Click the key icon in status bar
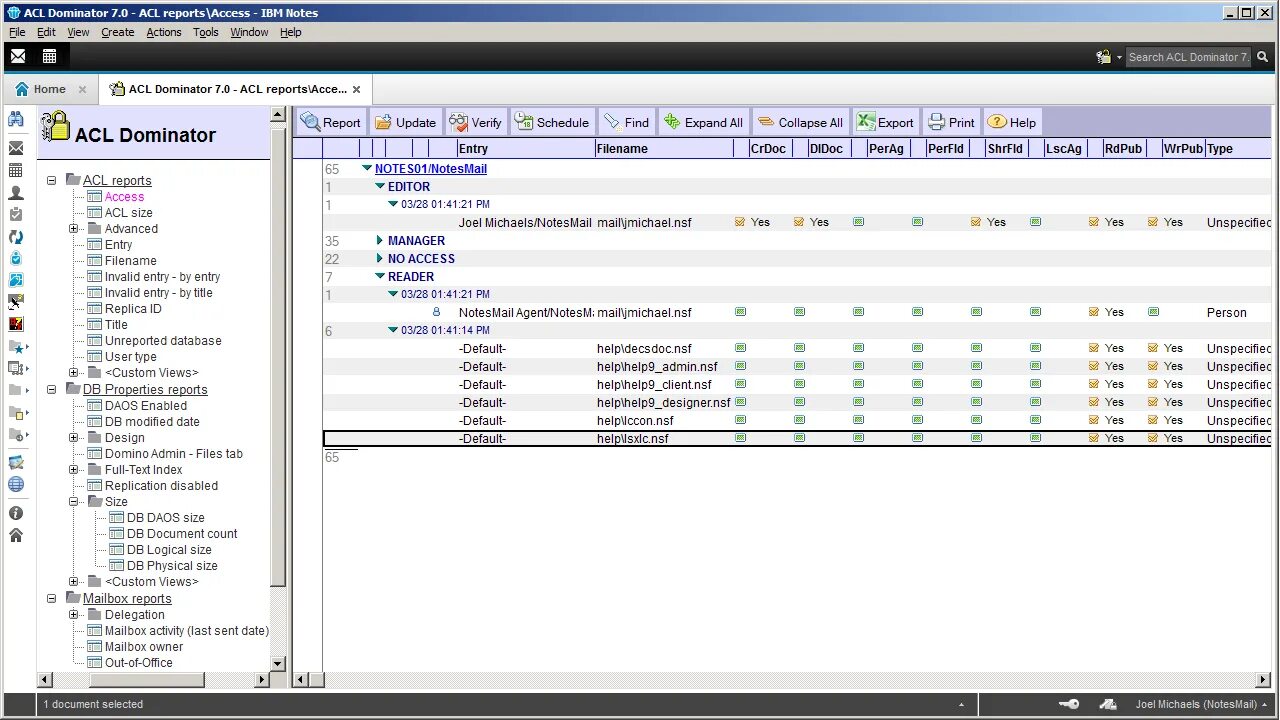1280x720 pixels. pos(1069,704)
